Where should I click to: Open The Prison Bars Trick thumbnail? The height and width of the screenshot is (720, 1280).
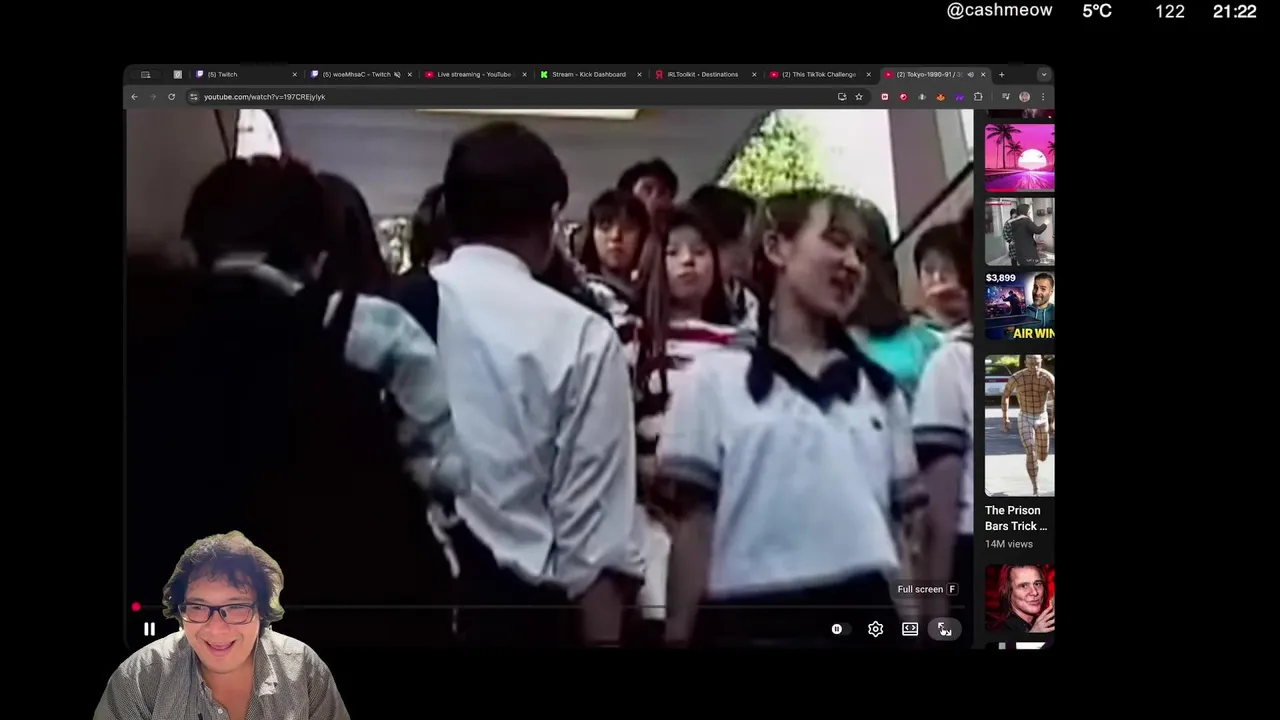click(1019, 425)
